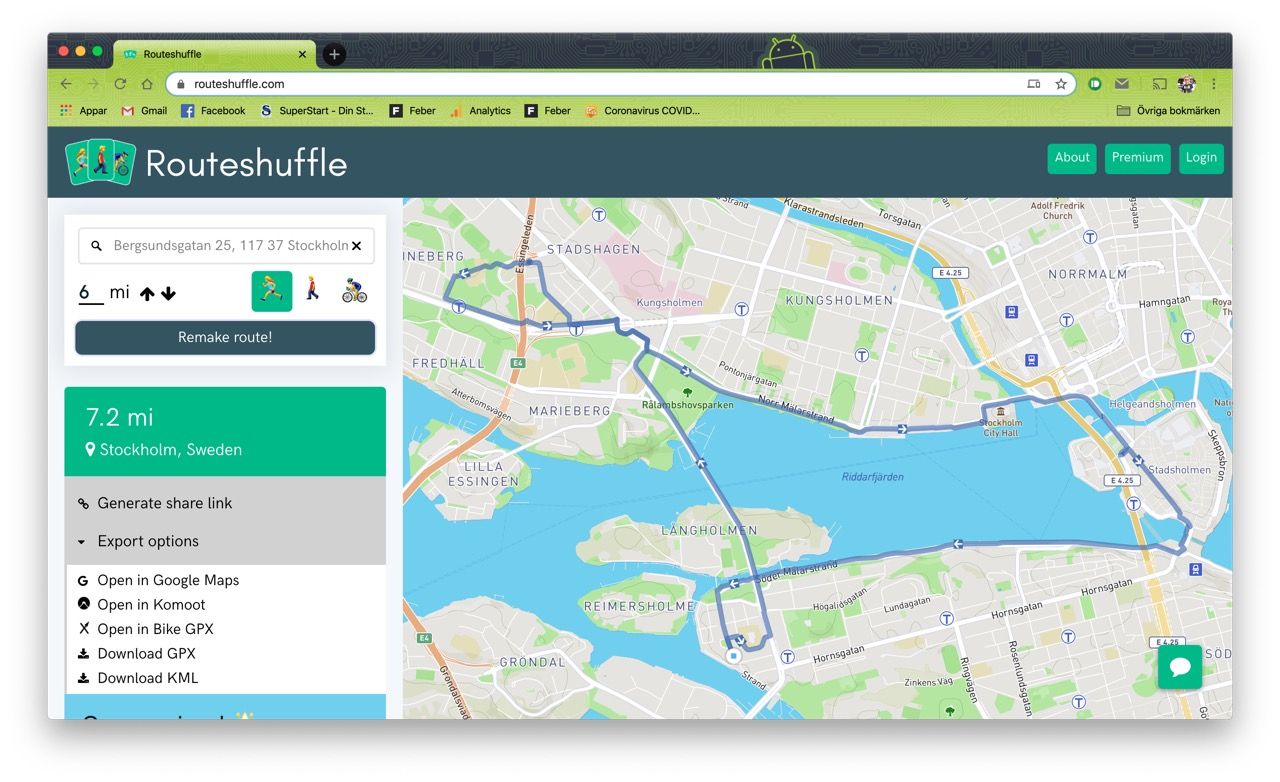Click the green circle extension icon
Viewport: 1280px width, 782px height.
(x=1095, y=84)
